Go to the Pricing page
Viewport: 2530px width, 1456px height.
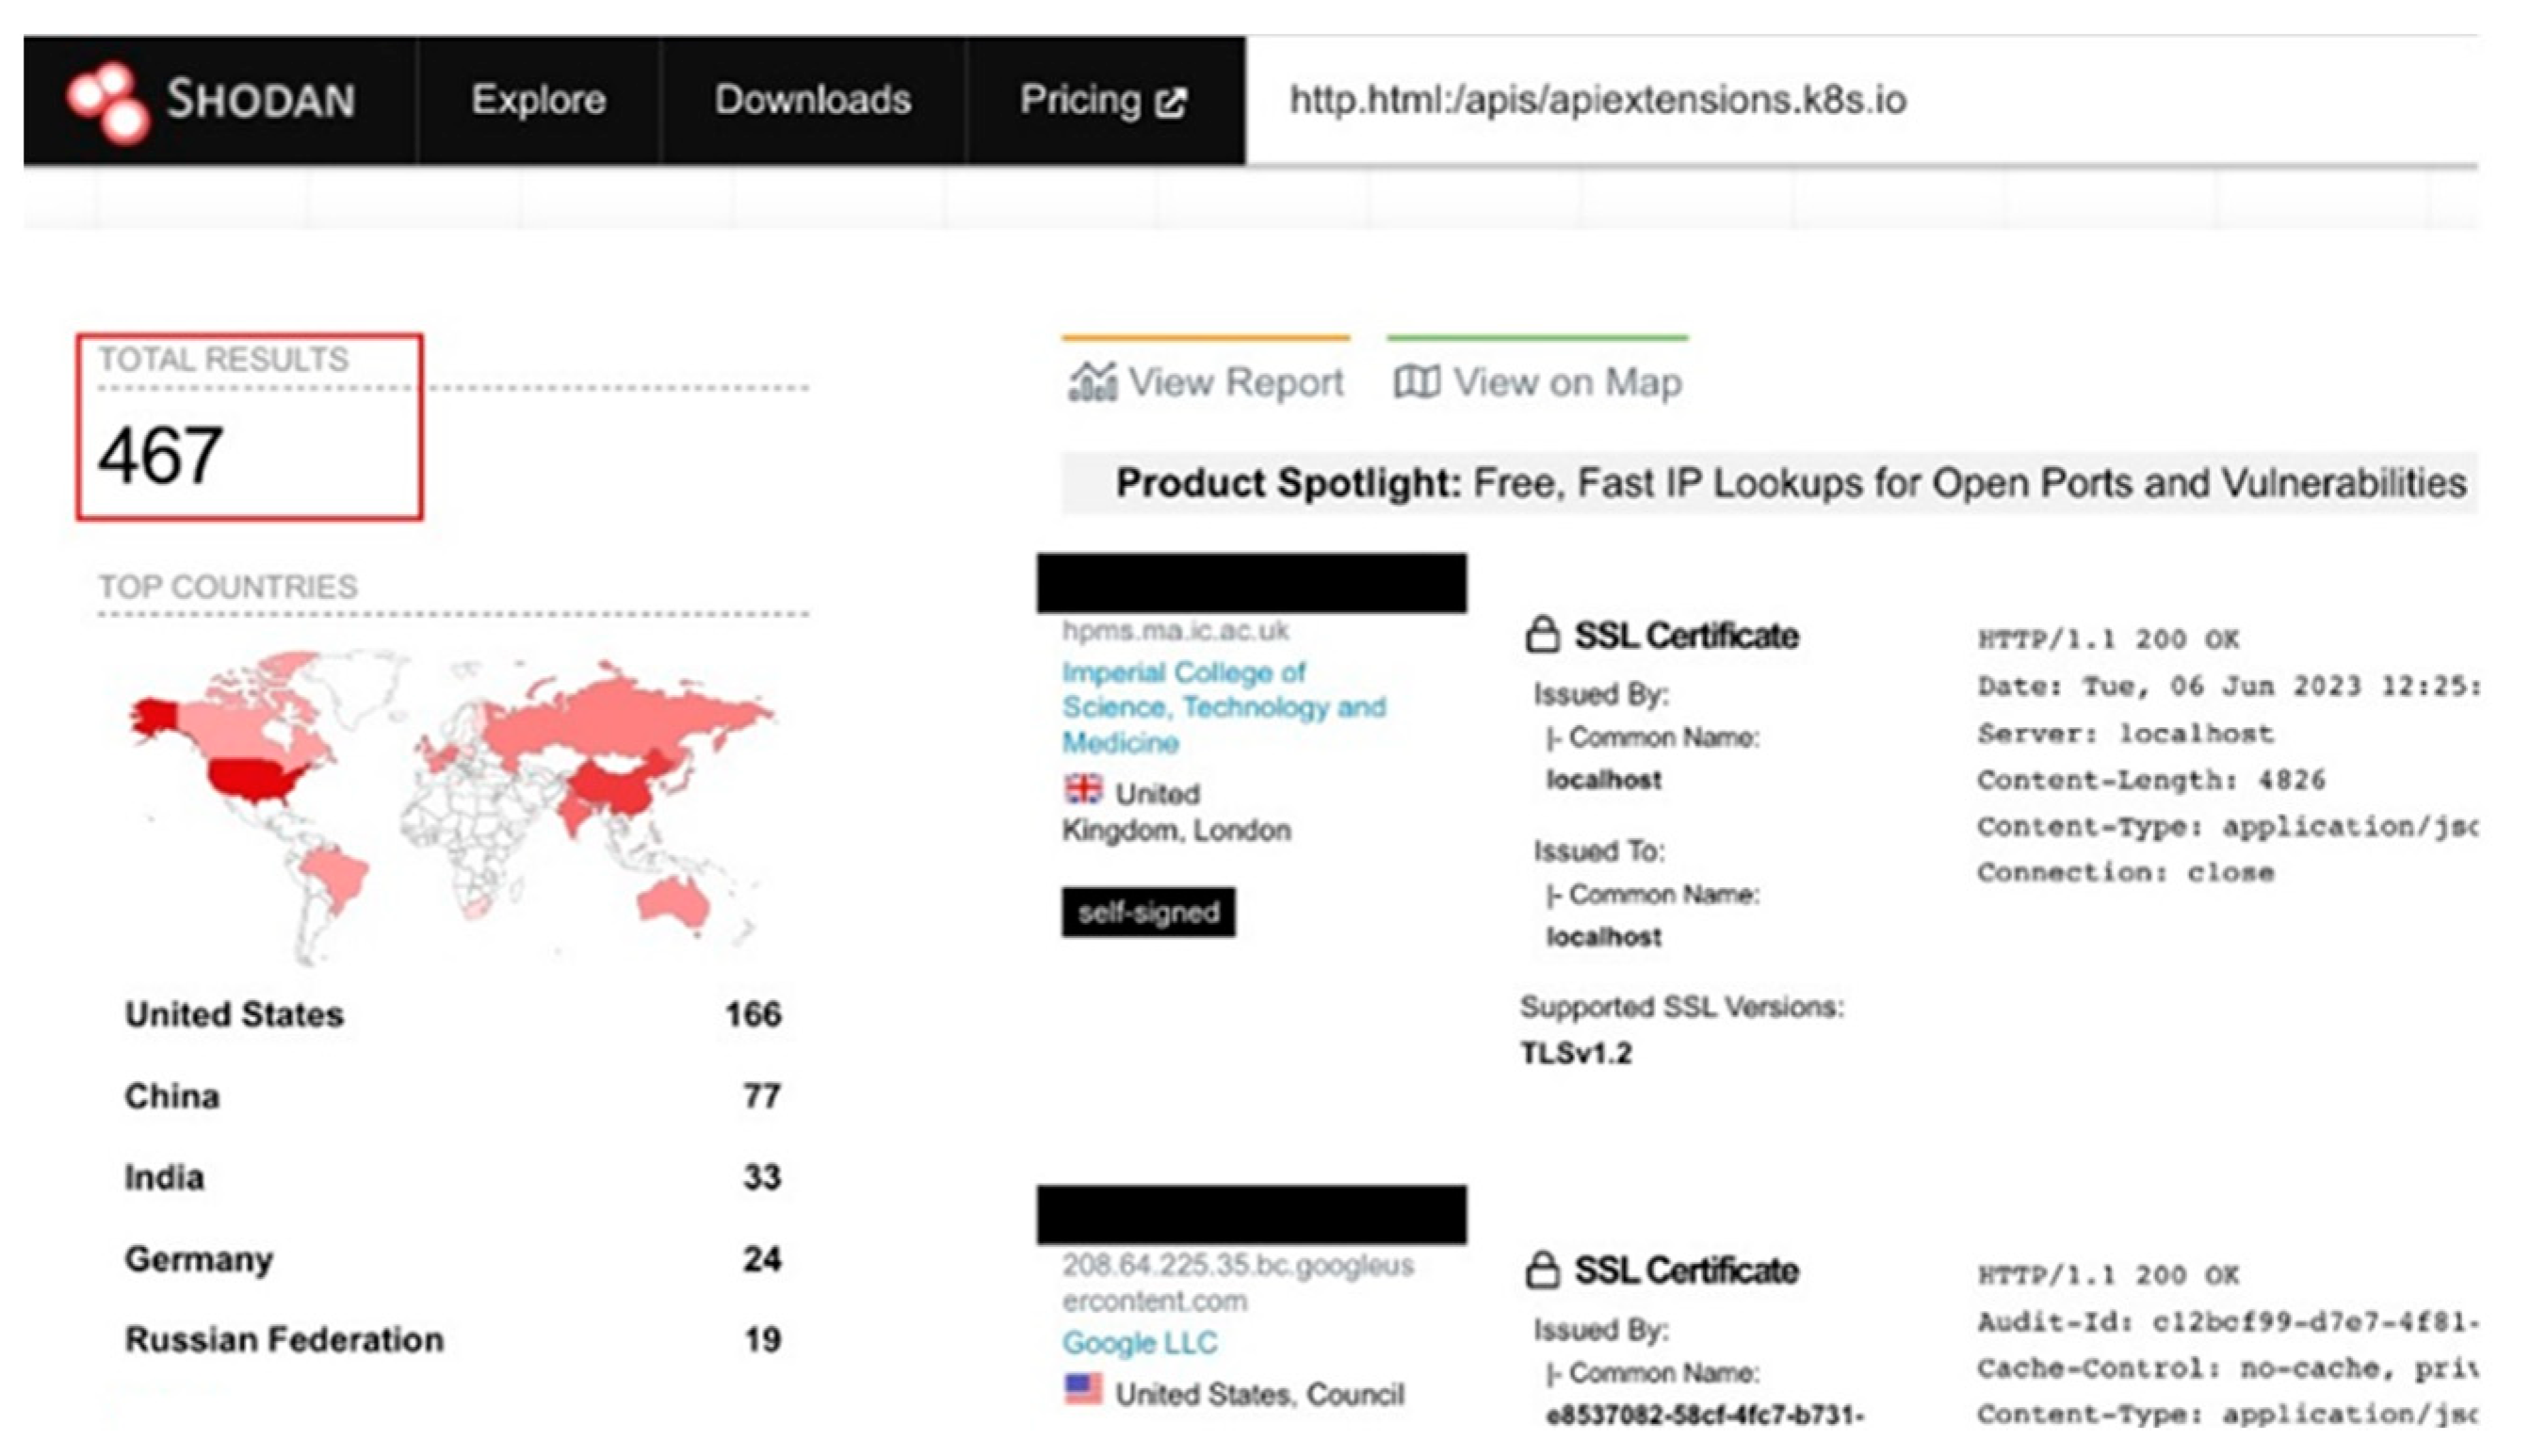(x=1081, y=100)
